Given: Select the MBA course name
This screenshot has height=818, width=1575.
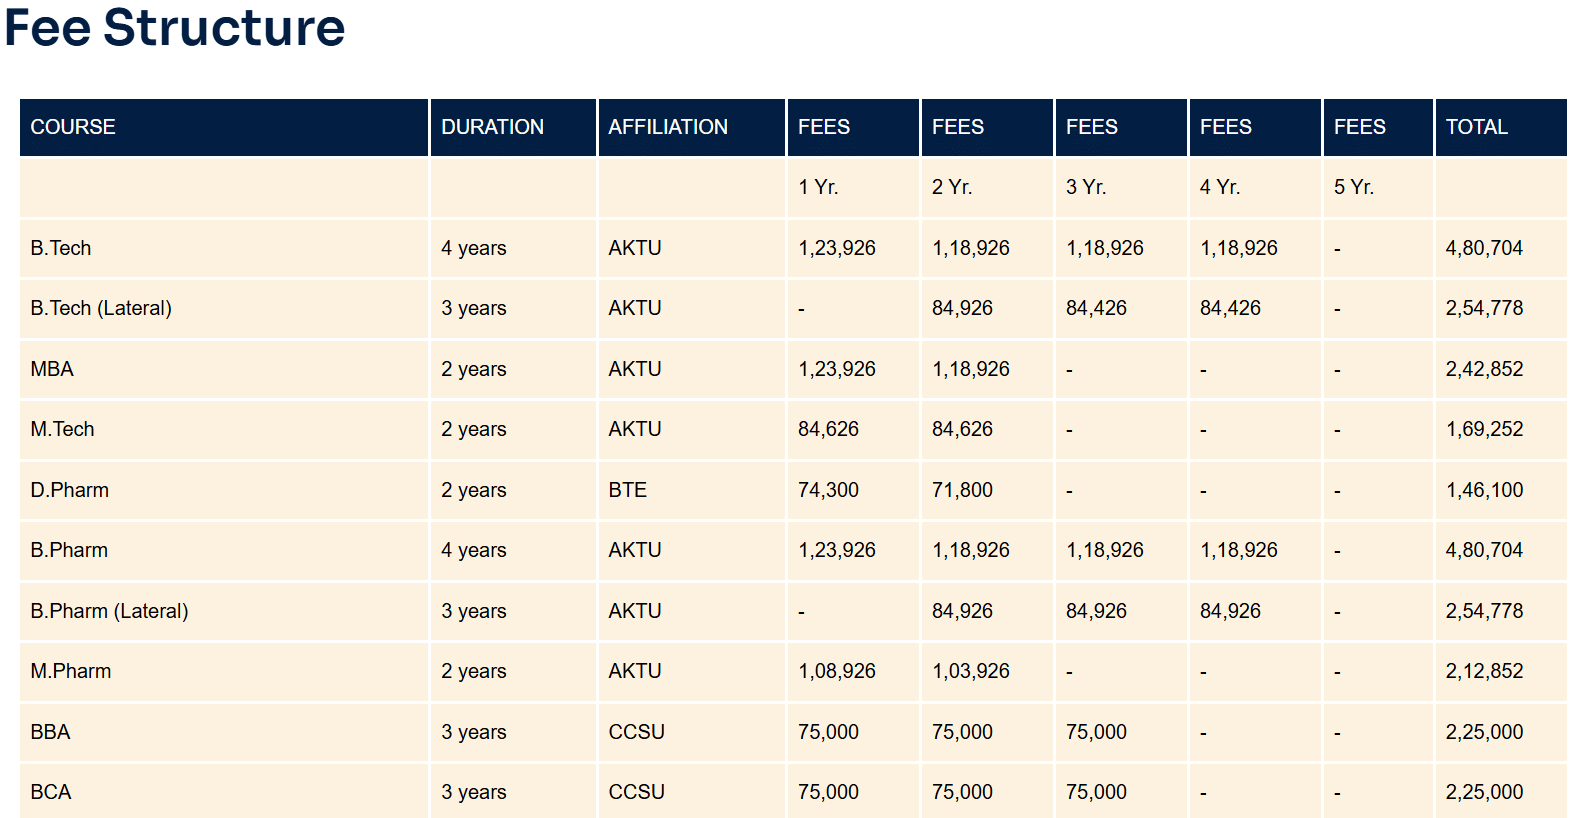Looking at the screenshot, I should tap(52, 369).
